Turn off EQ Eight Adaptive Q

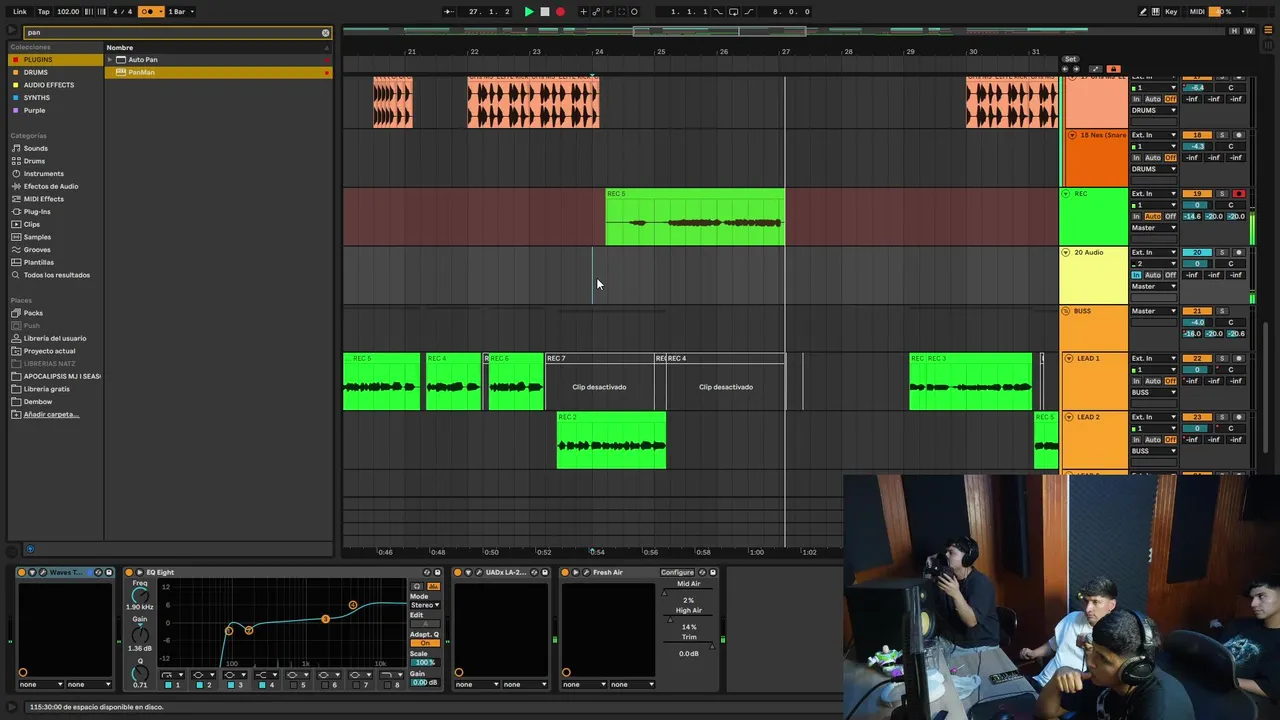[425, 643]
